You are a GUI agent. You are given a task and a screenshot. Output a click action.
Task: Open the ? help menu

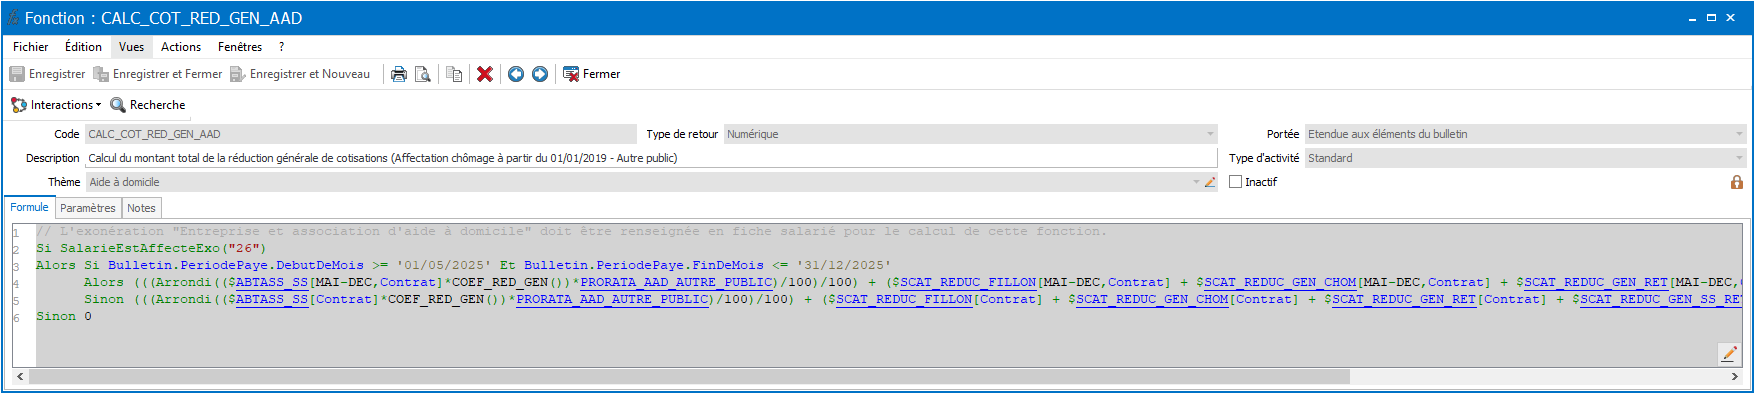[x=282, y=47]
